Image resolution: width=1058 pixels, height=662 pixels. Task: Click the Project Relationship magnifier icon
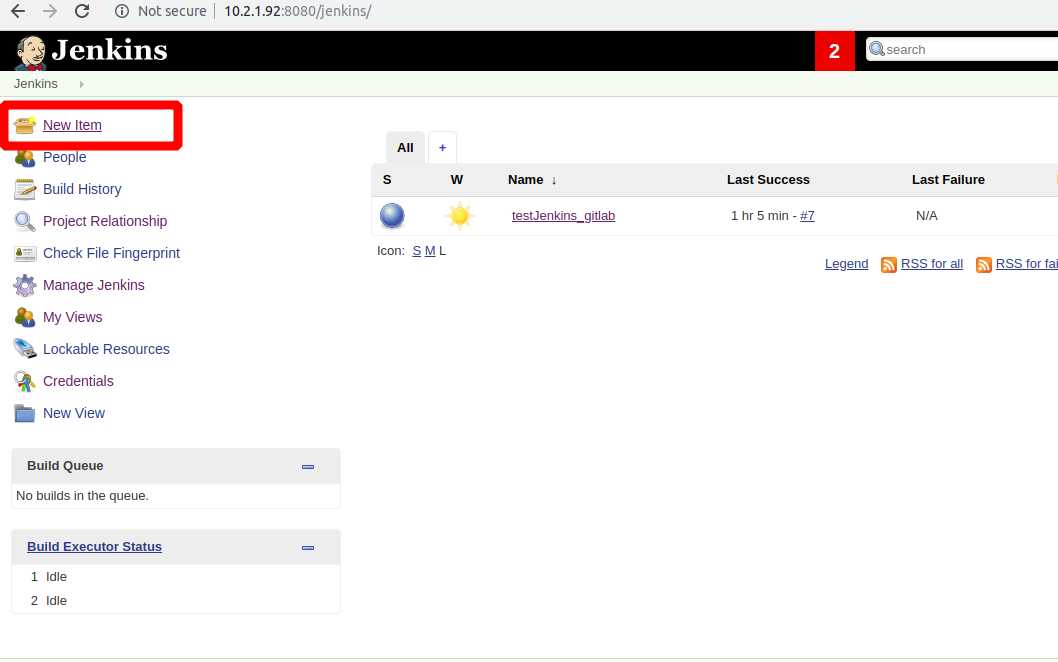25,221
